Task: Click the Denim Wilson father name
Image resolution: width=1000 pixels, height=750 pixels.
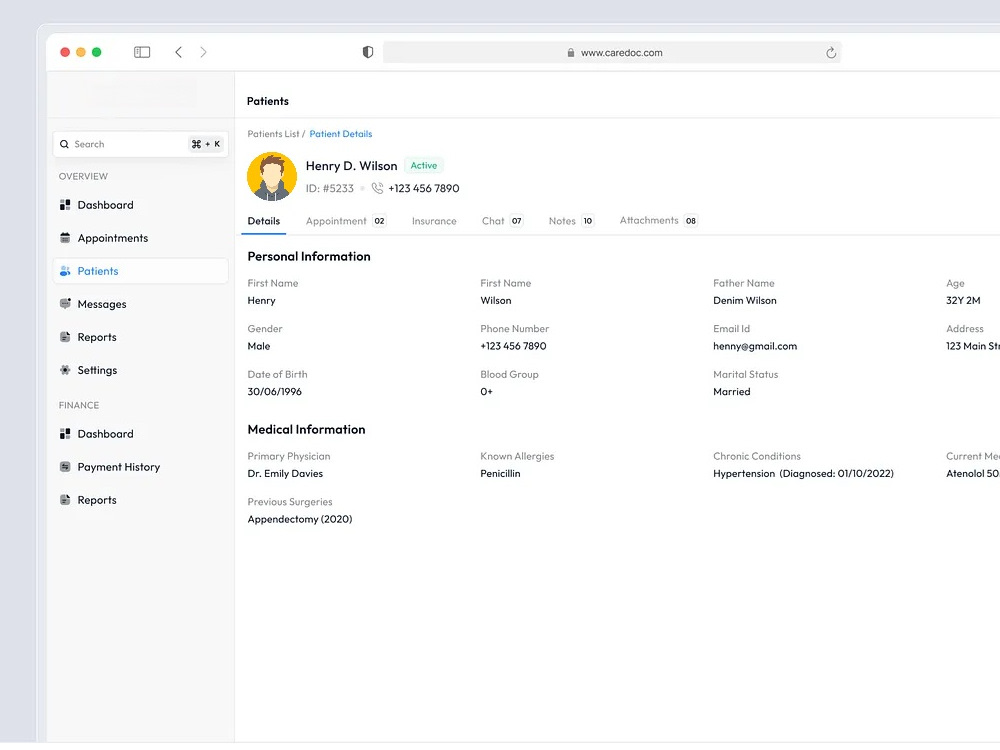Action: pos(744,300)
